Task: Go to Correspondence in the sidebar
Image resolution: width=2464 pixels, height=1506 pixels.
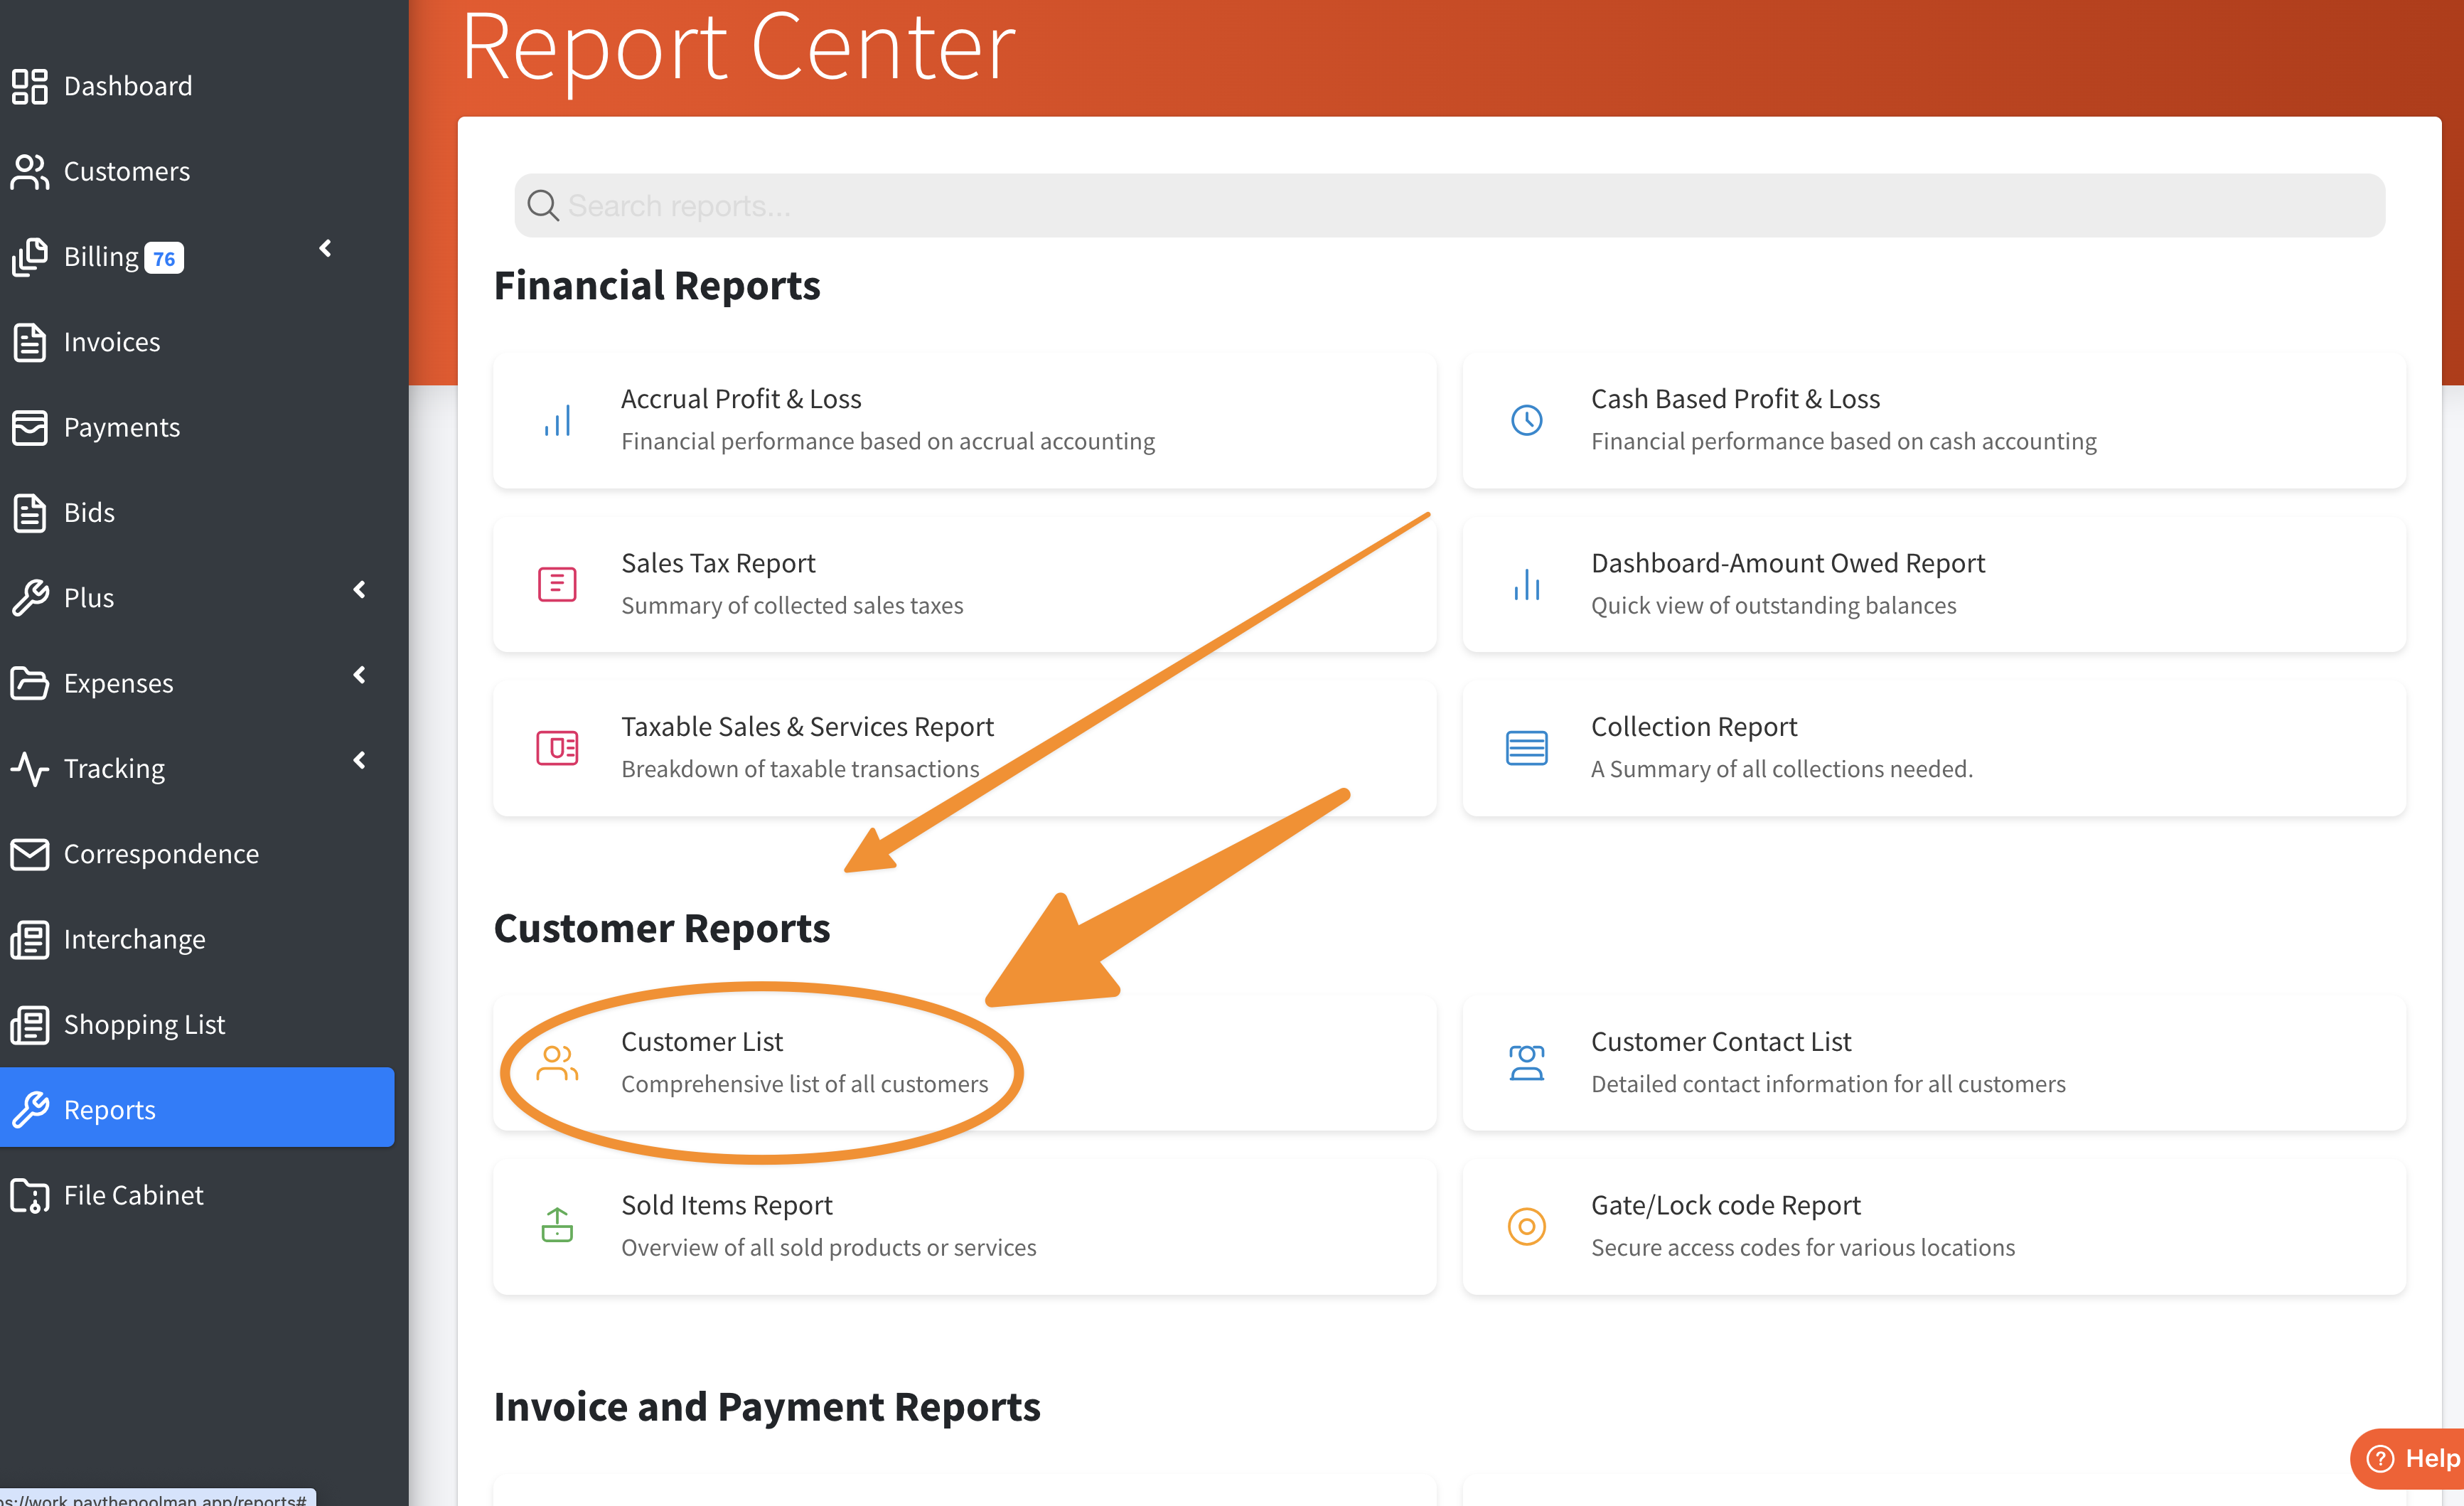Action: point(161,854)
